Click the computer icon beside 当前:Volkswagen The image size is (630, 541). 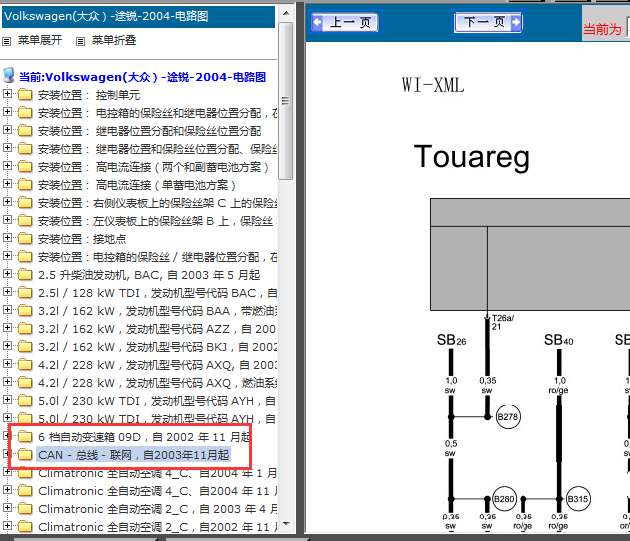pyautogui.click(x=9, y=76)
